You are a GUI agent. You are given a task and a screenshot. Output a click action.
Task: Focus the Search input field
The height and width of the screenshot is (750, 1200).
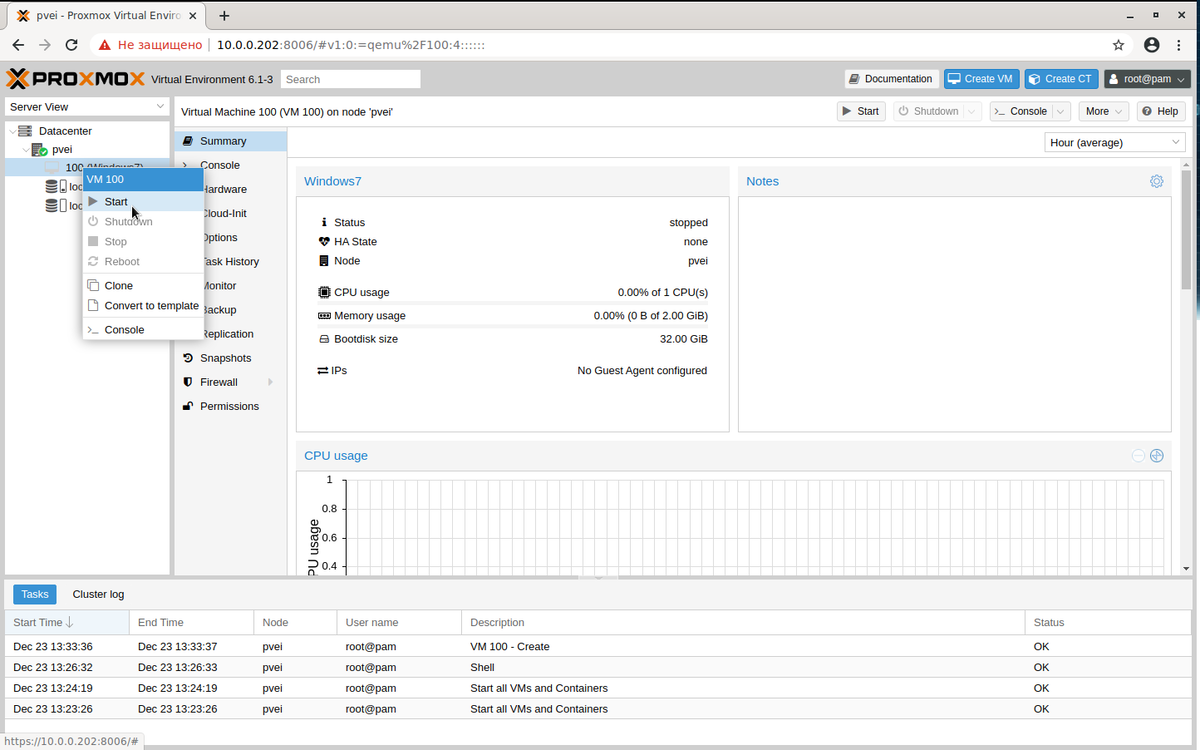click(350, 79)
